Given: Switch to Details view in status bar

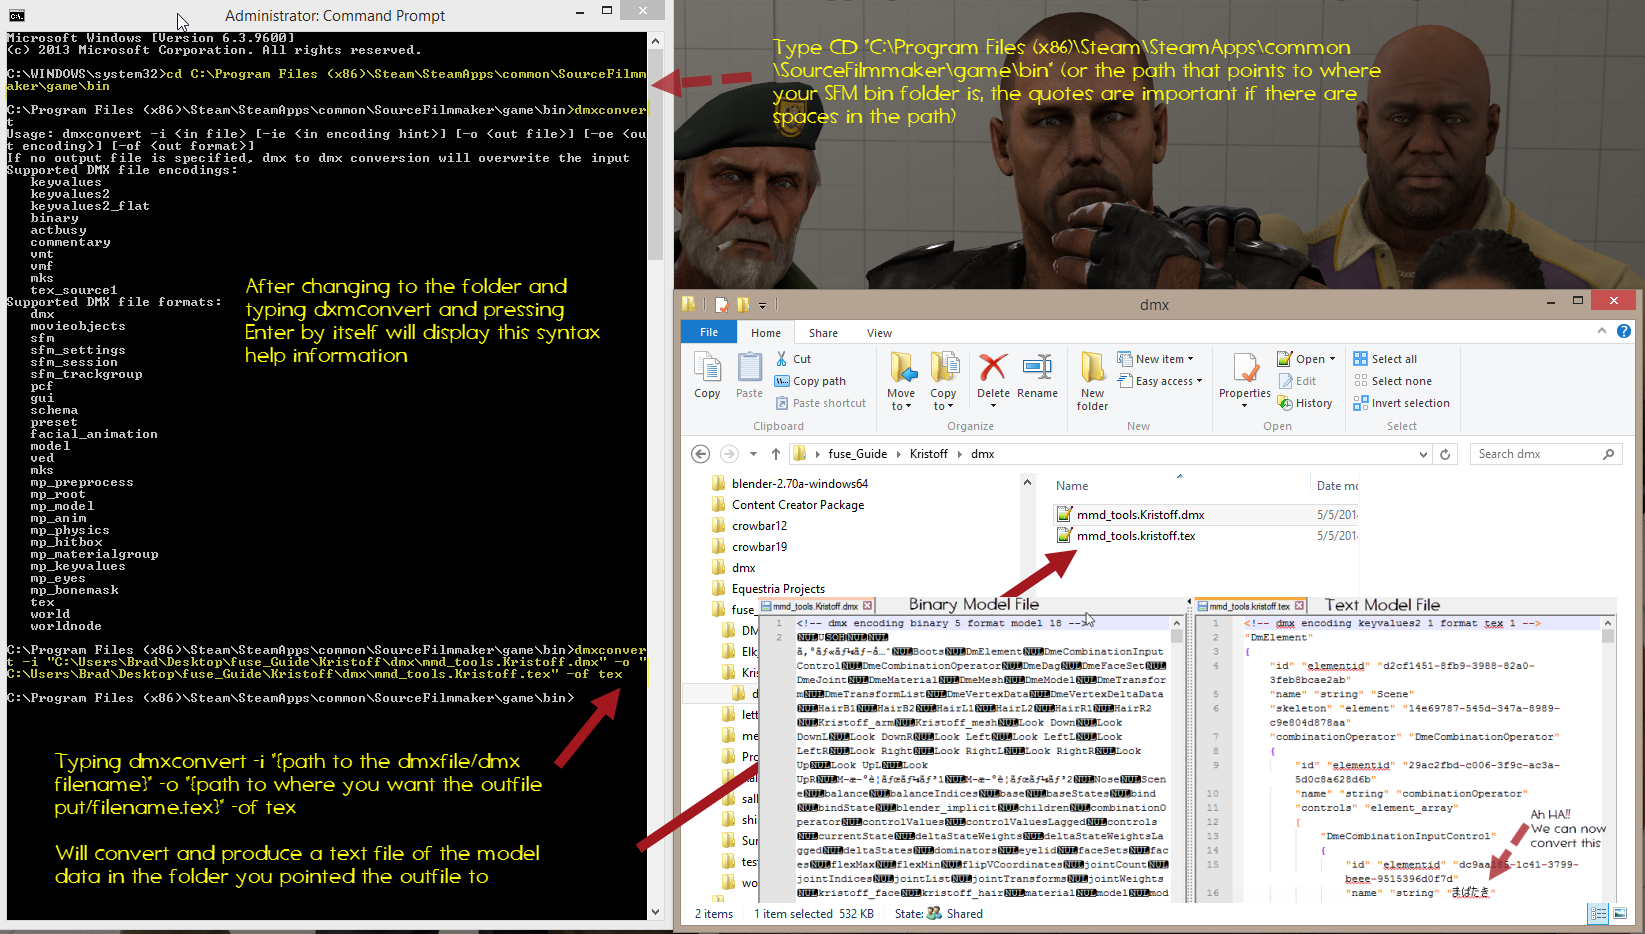Looking at the screenshot, I should 1599,914.
